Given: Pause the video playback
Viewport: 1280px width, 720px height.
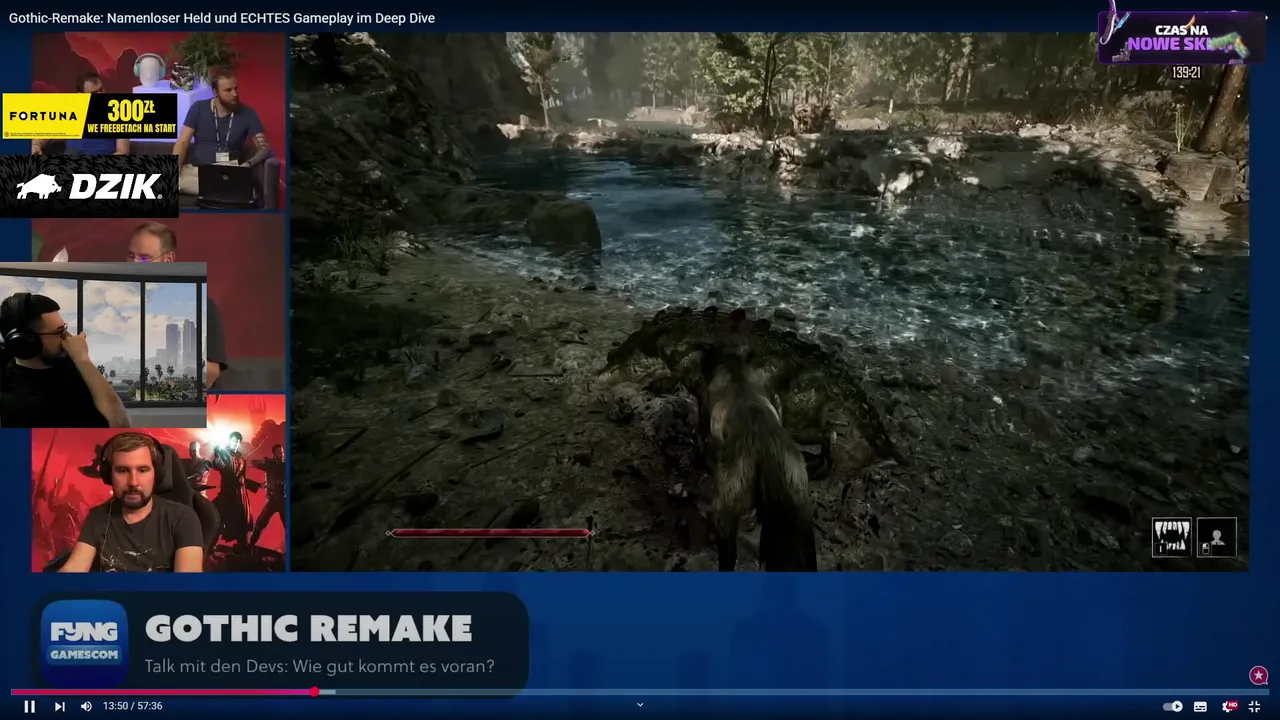Looking at the screenshot, I should [x=29, y=706].
